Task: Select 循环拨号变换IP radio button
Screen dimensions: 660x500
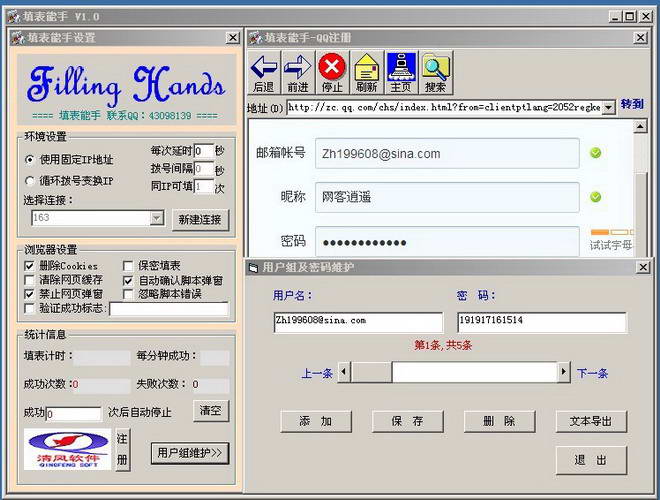Action: (x=29, y=181)
